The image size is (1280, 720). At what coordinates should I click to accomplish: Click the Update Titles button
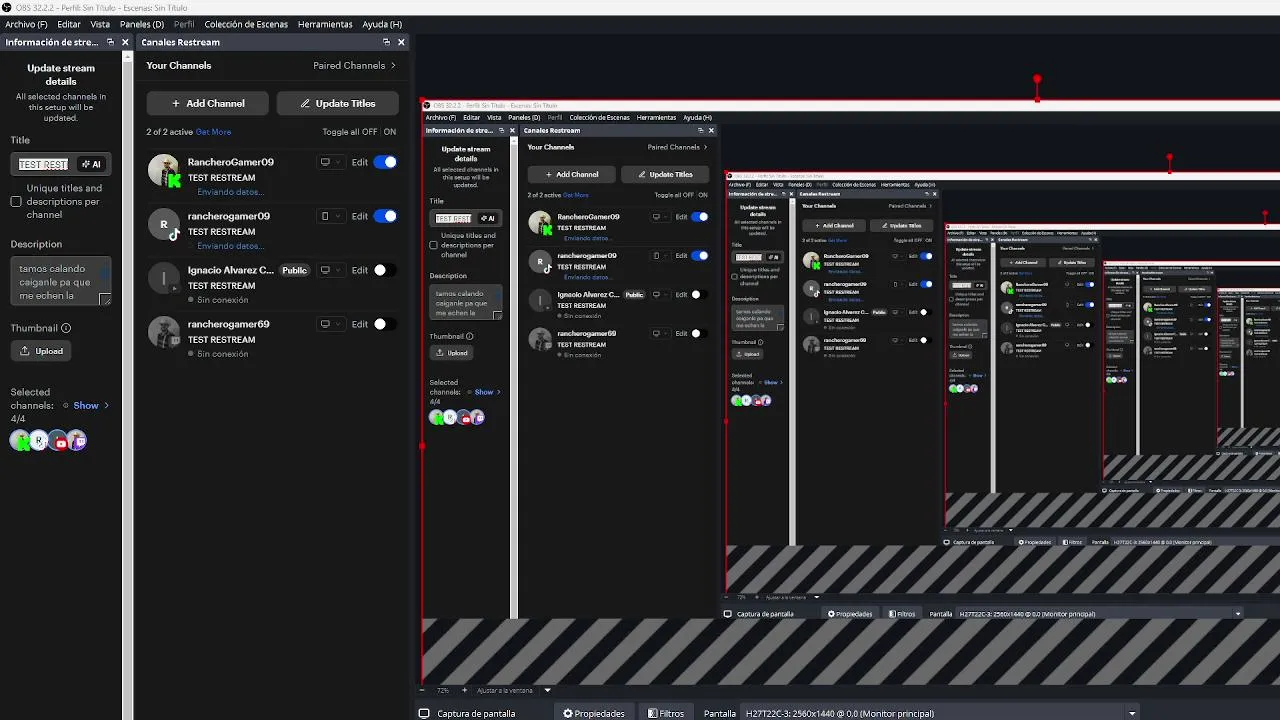coord(337,103)
